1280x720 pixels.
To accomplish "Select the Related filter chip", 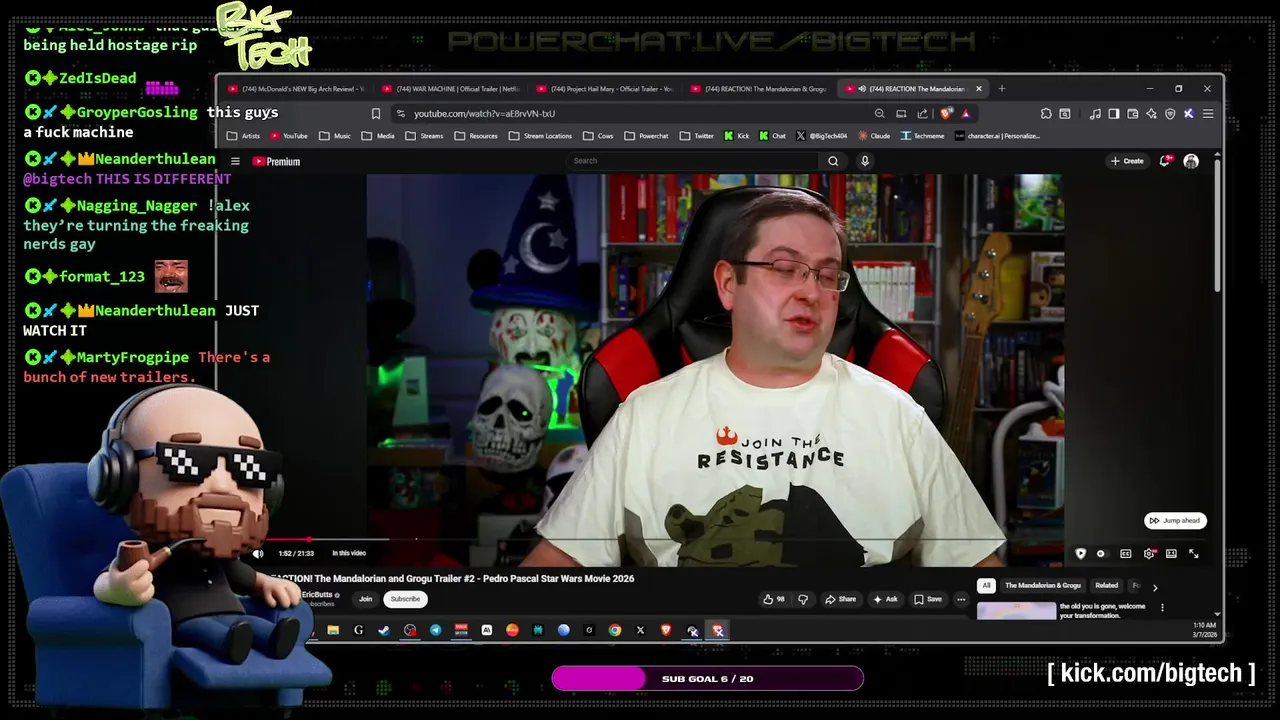I will tap(1106, 586).
